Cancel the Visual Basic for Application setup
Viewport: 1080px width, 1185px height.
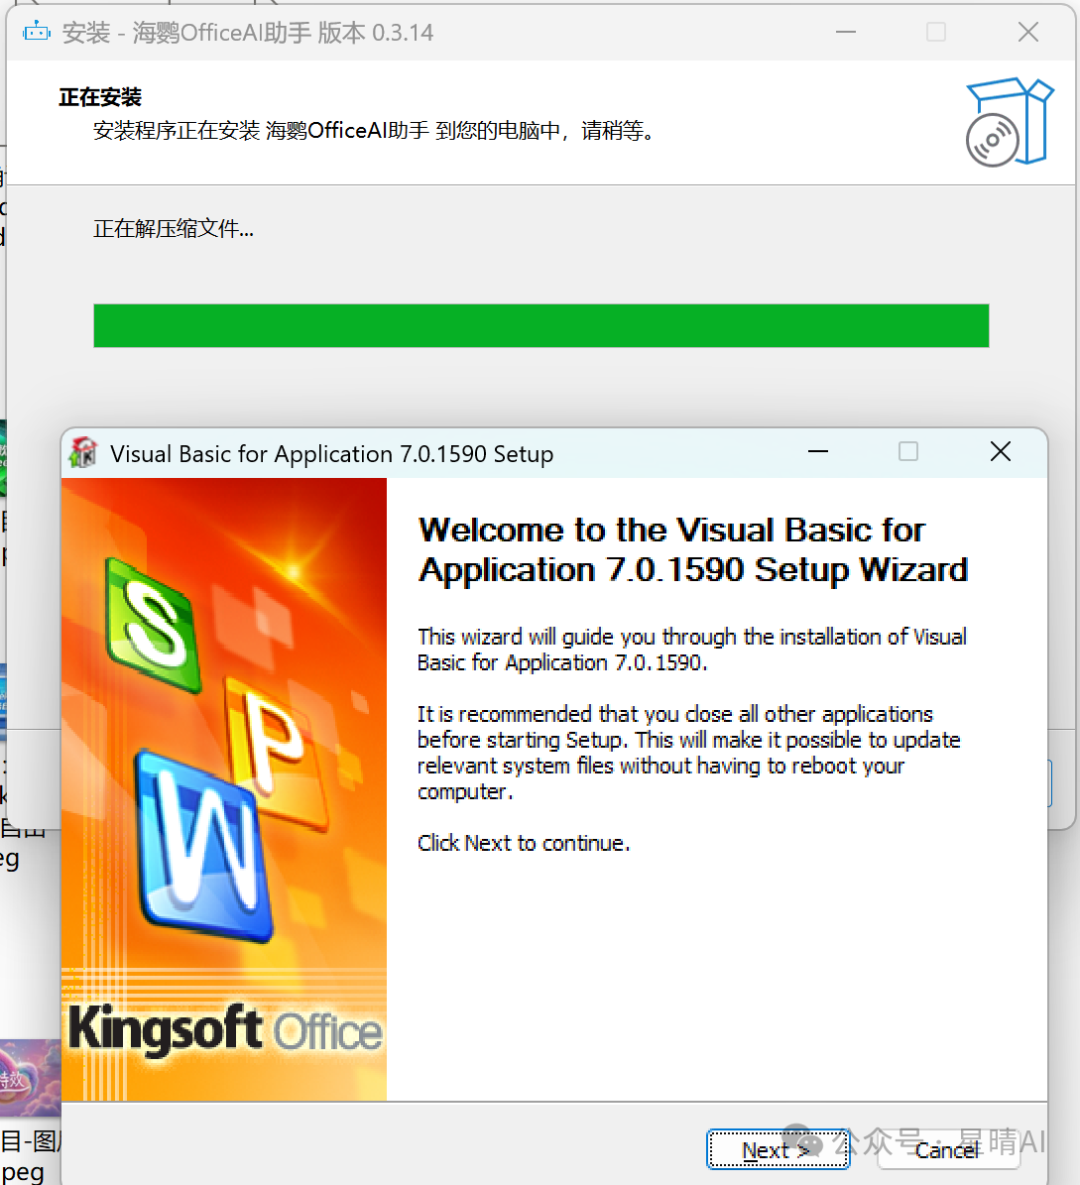click(948, 1149)
